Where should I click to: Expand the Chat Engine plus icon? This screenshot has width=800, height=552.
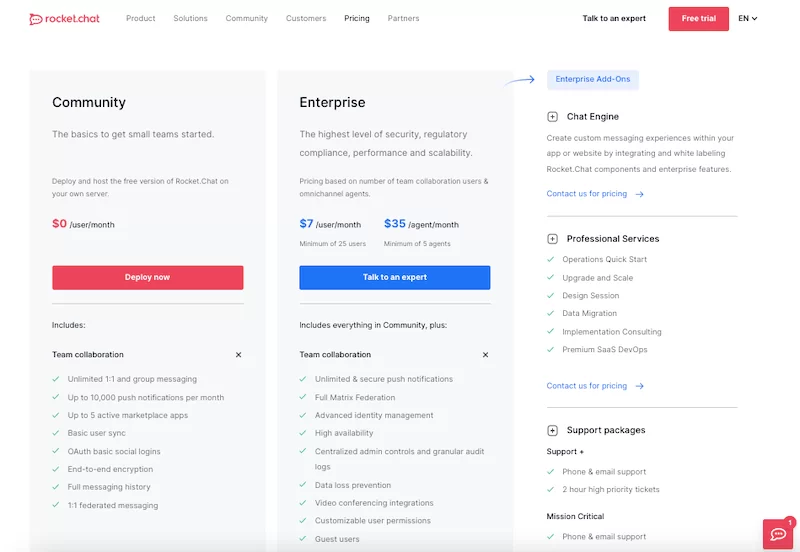tap(552, 117)
